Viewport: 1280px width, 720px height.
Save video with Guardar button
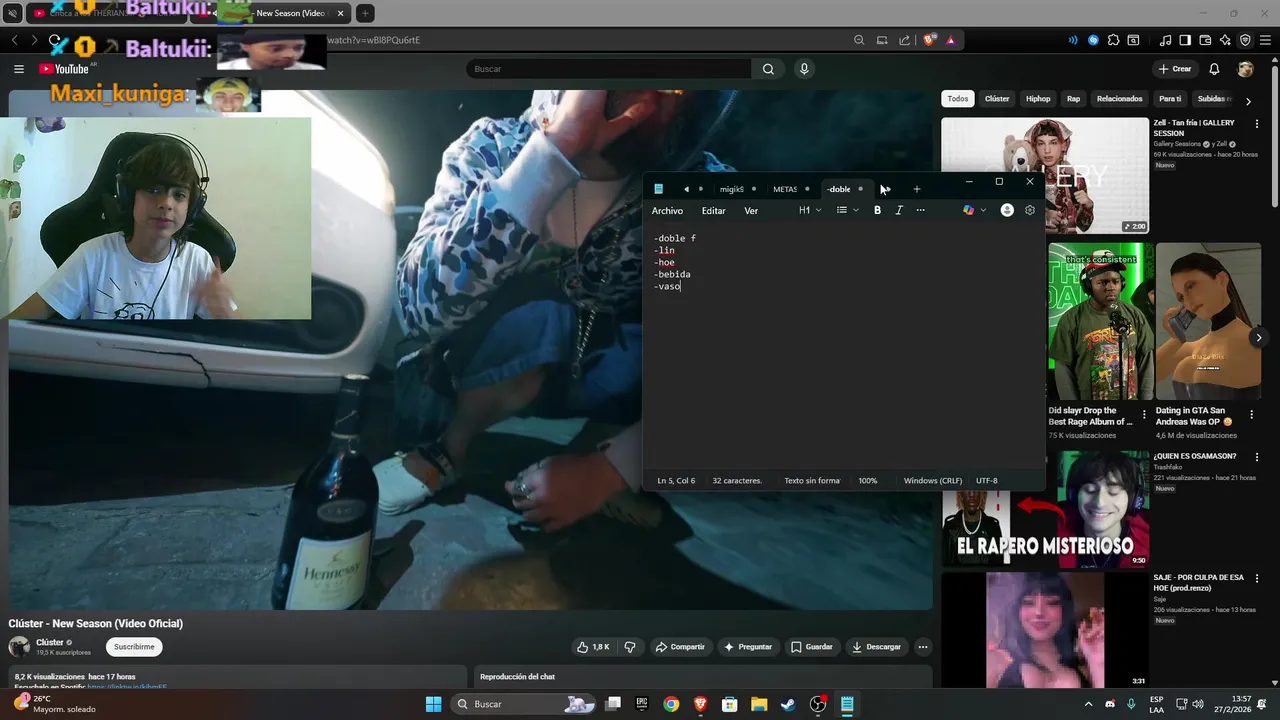coord(812,647)
